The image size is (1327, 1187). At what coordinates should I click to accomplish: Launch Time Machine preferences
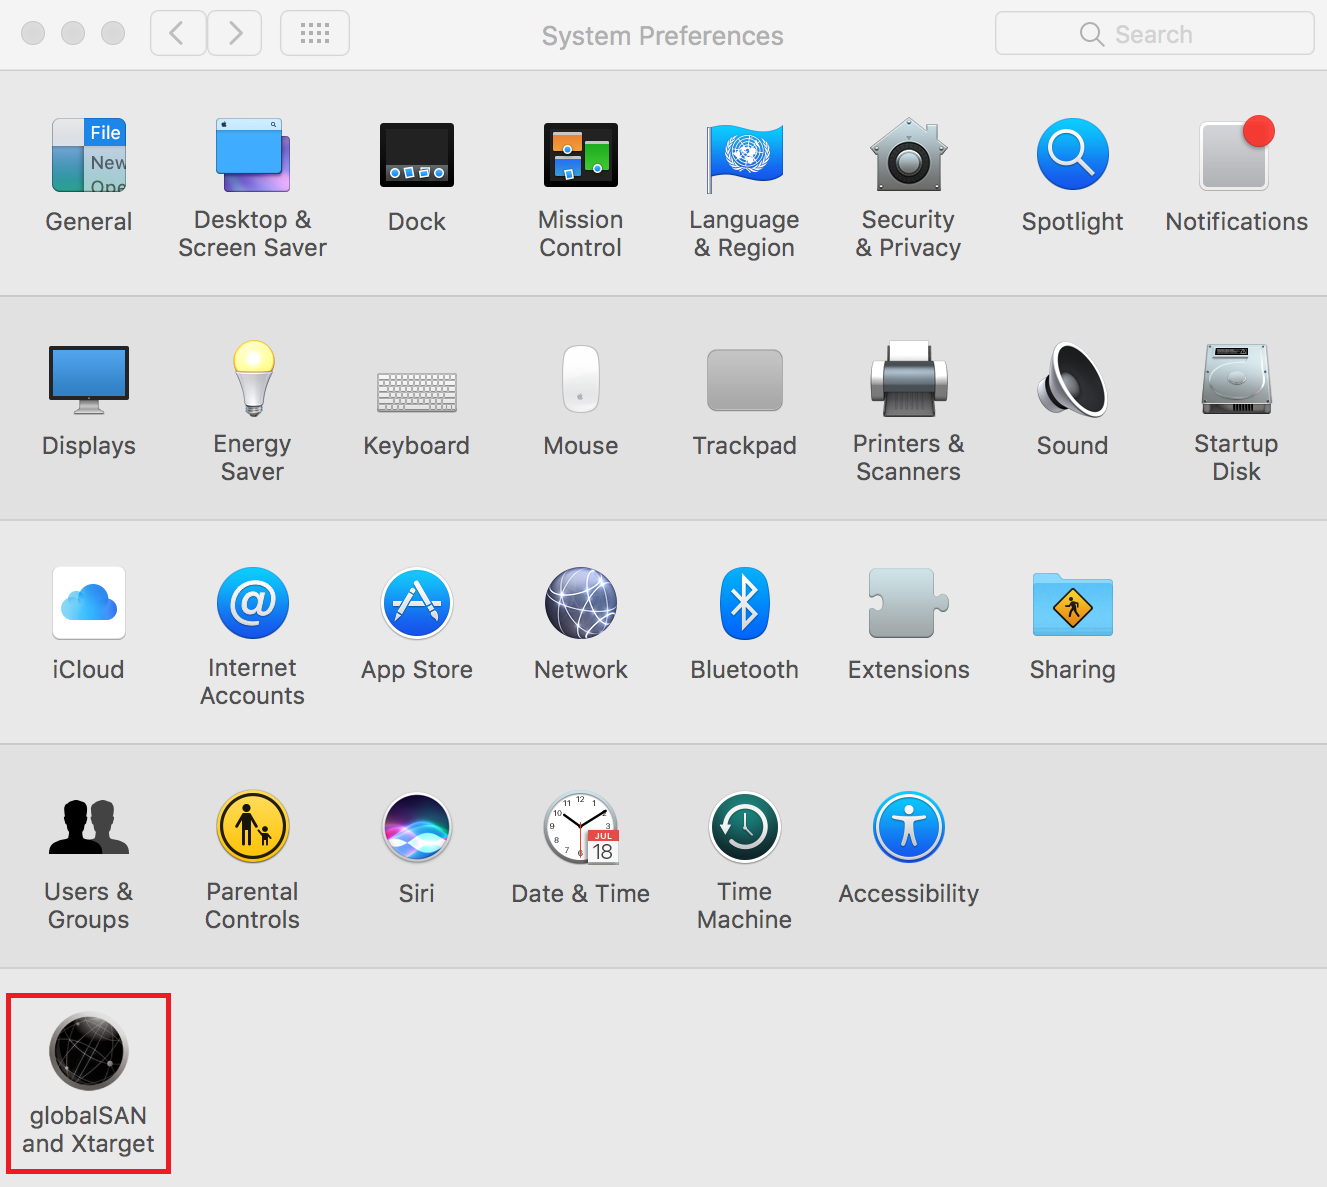pyautogui.click(x=744, y=828)
